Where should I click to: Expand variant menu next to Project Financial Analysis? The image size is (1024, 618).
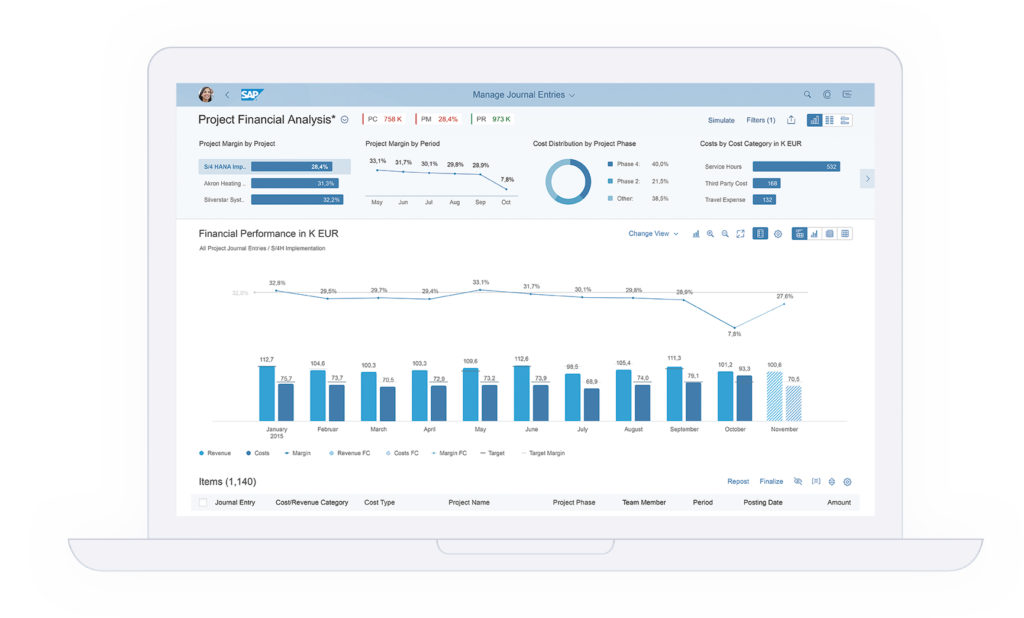pyautogui.click(x=344, y=120)
